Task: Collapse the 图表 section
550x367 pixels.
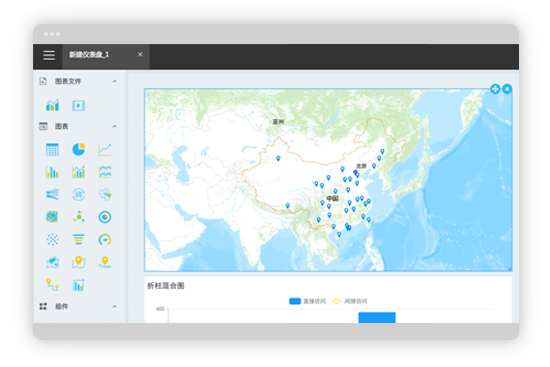Action: click(115, 126)
